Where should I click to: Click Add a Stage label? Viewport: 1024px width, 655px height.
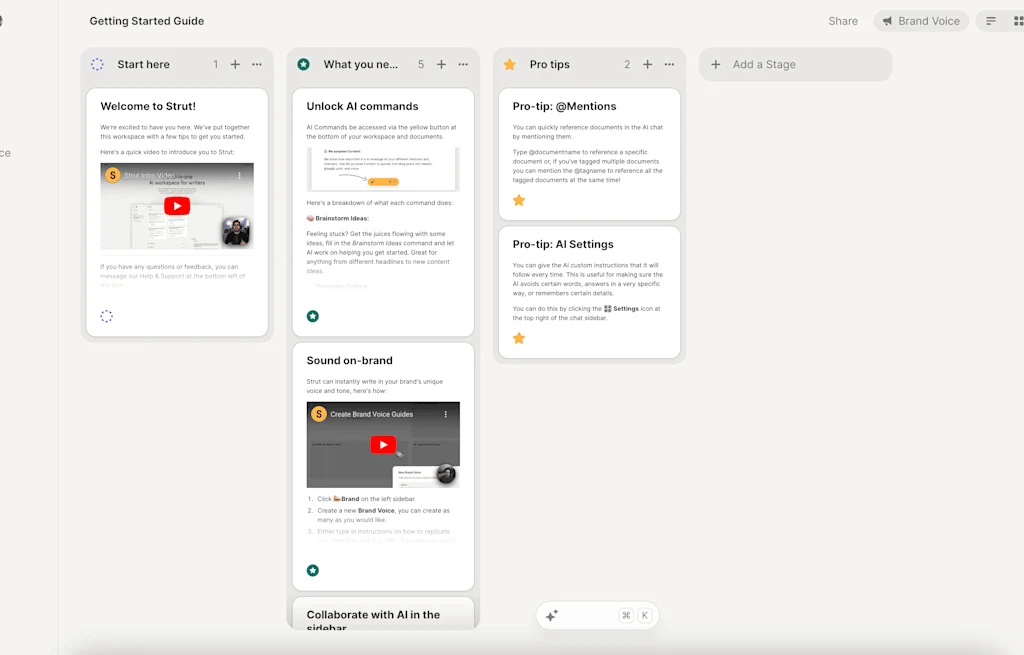(764, 64)
